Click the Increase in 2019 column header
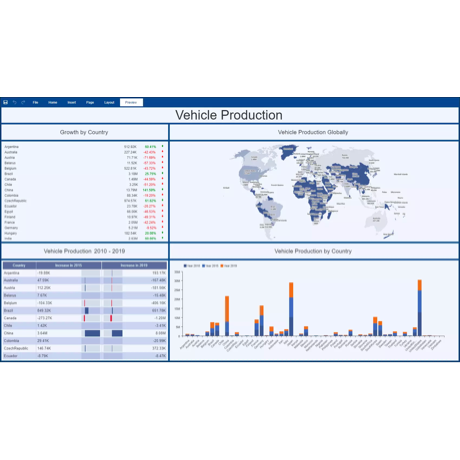The height and width of the screenshot is (460, 460). click(x=134, y=265)
